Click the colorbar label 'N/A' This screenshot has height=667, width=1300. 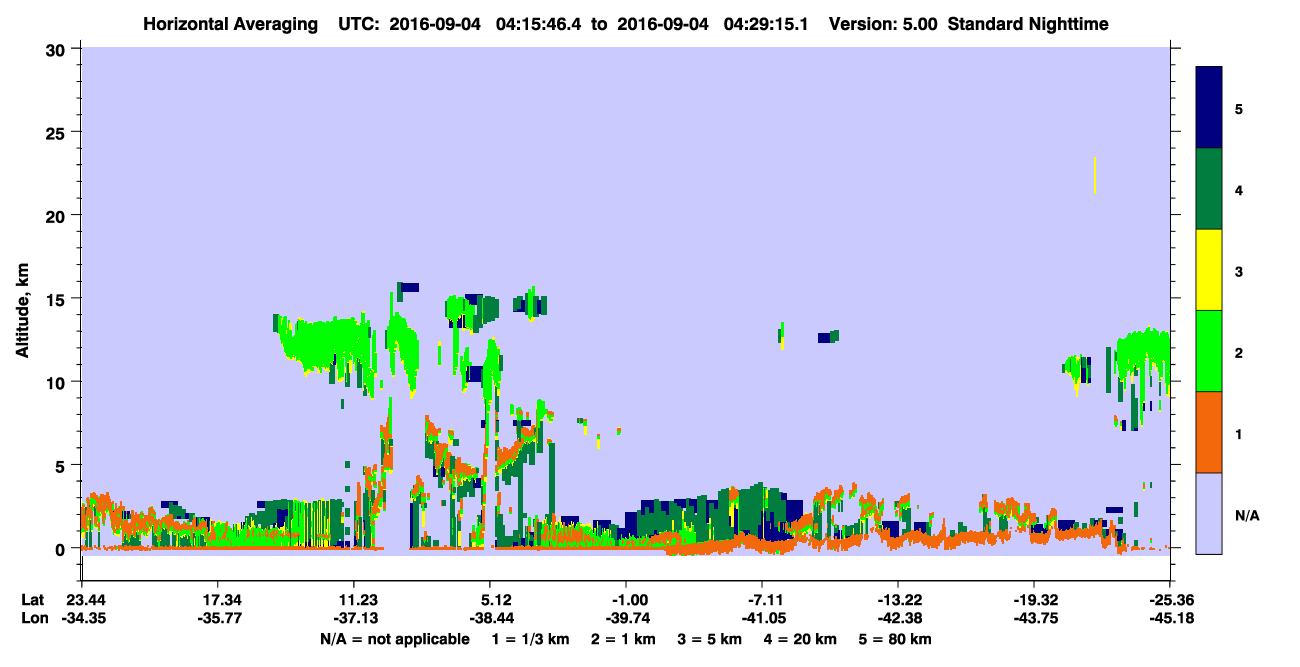pyautogui.click(x=1247, y=515)
